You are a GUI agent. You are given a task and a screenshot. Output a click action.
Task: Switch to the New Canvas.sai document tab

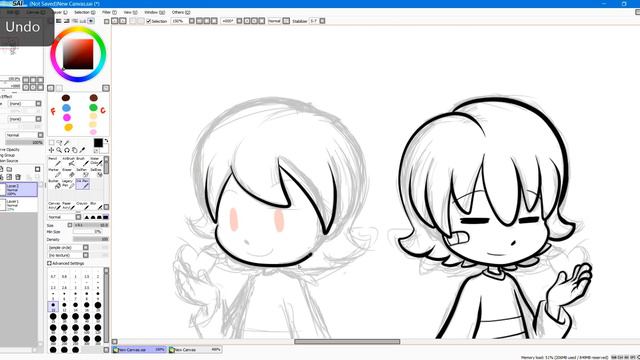[139, 350]
